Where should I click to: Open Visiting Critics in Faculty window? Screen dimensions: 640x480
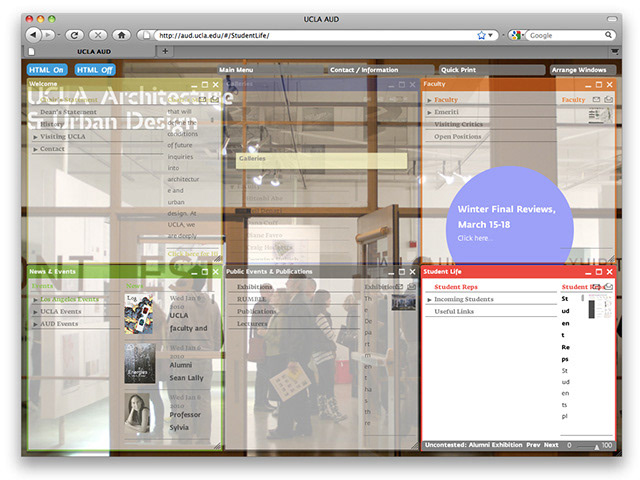tap(458, 124)
